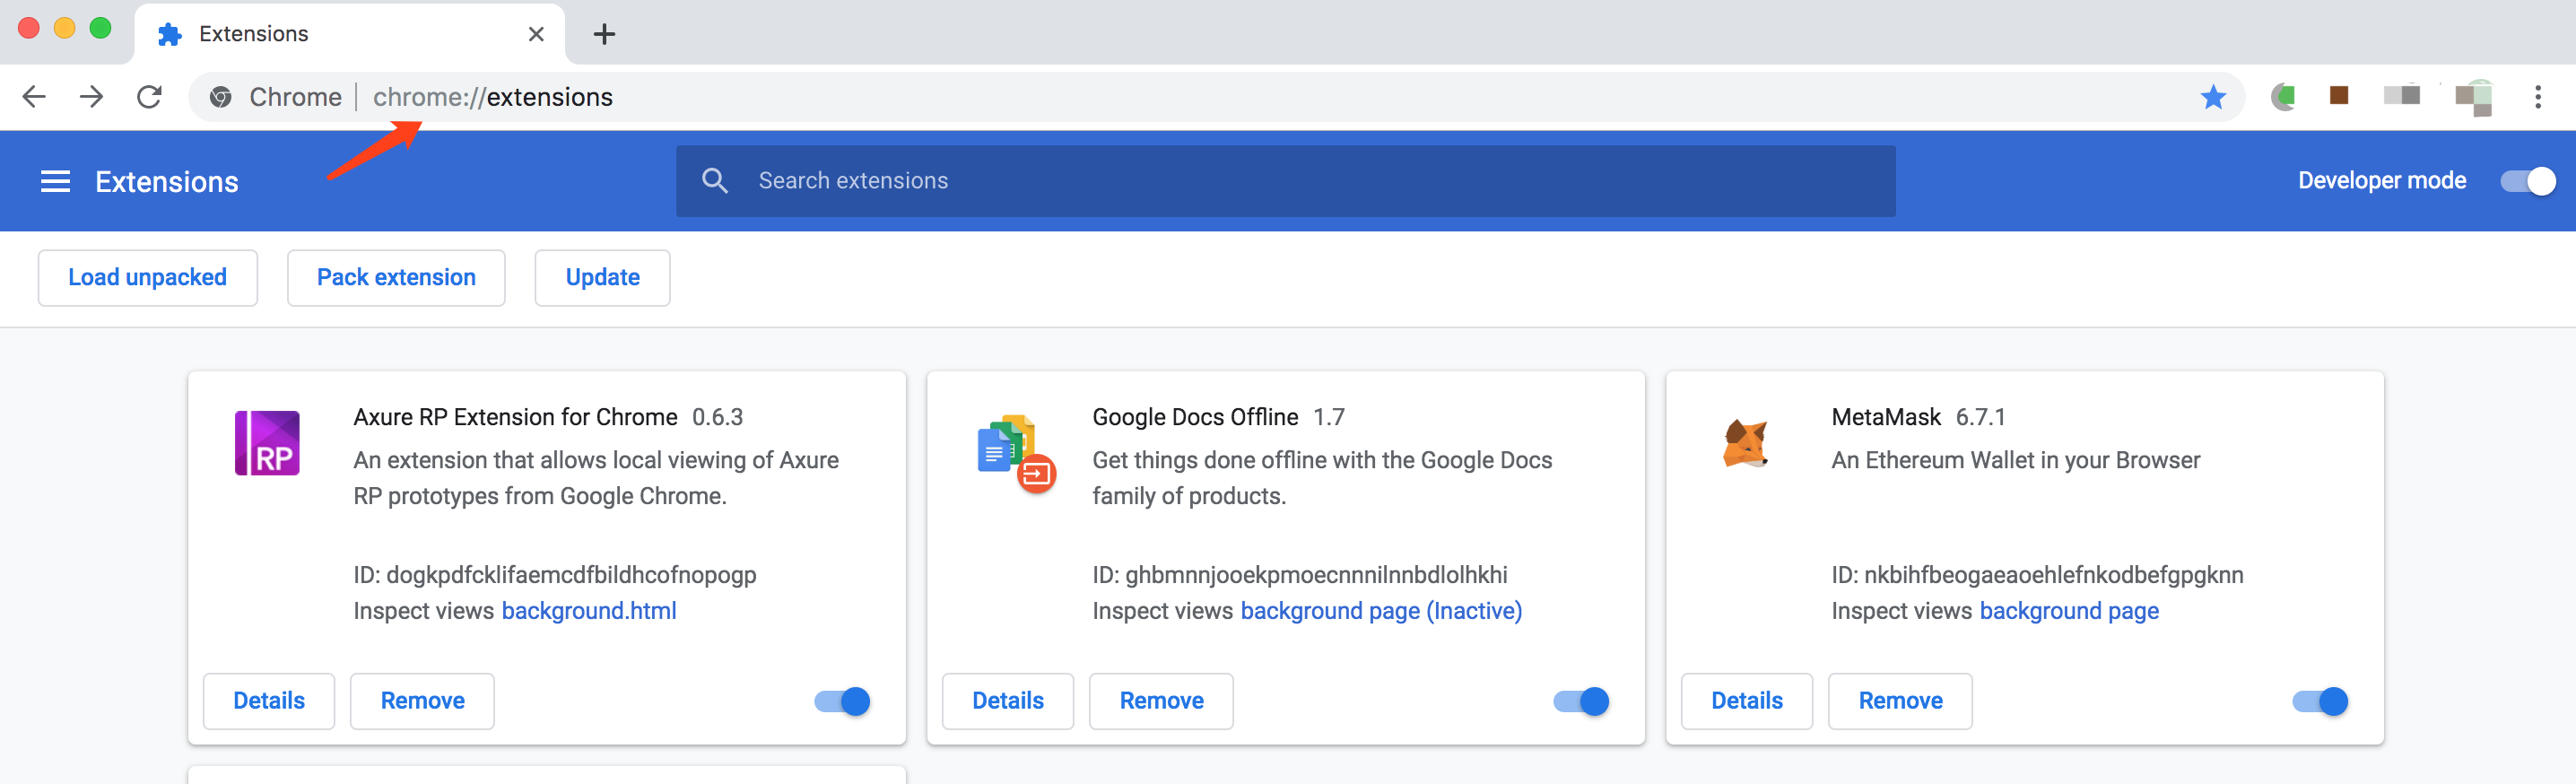This screenshot has height=784, width=2576.
Task: Click the MetaMask title text
Action: coord(1886,417)
